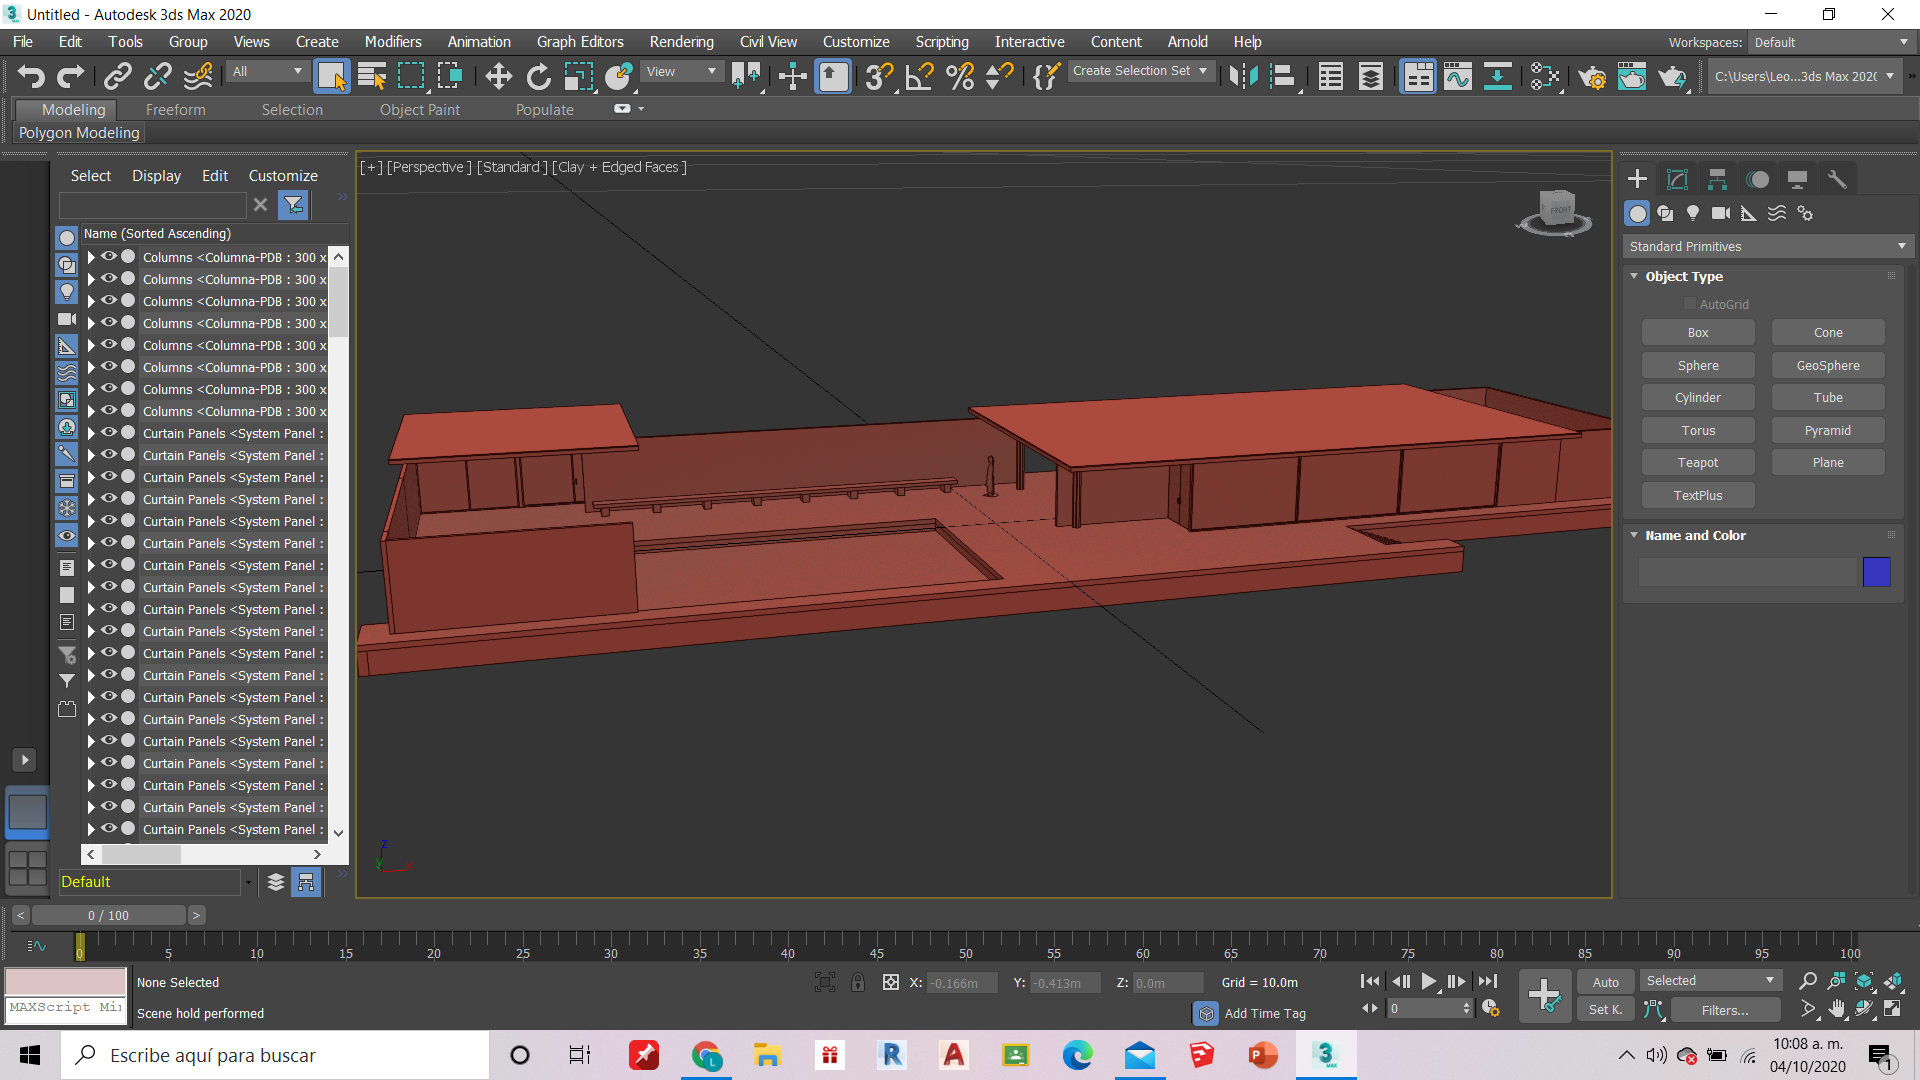Viewport: 1920px width, 1080px height.
Task: Click the ViewCube in the viewport
Action: [x=1555, y=211]
